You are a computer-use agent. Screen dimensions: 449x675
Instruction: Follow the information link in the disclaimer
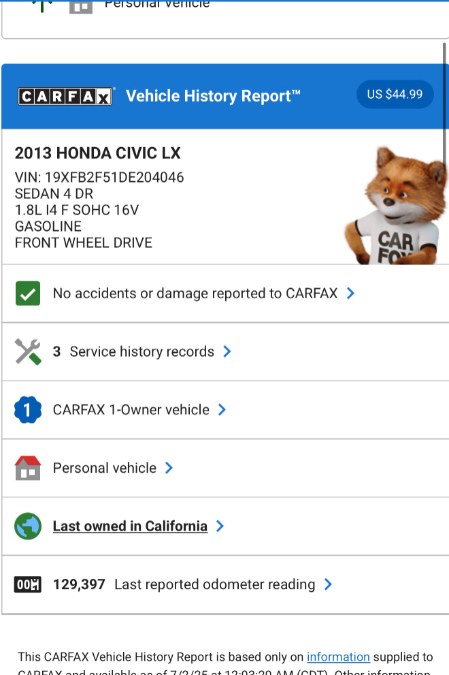click(338, 657)
